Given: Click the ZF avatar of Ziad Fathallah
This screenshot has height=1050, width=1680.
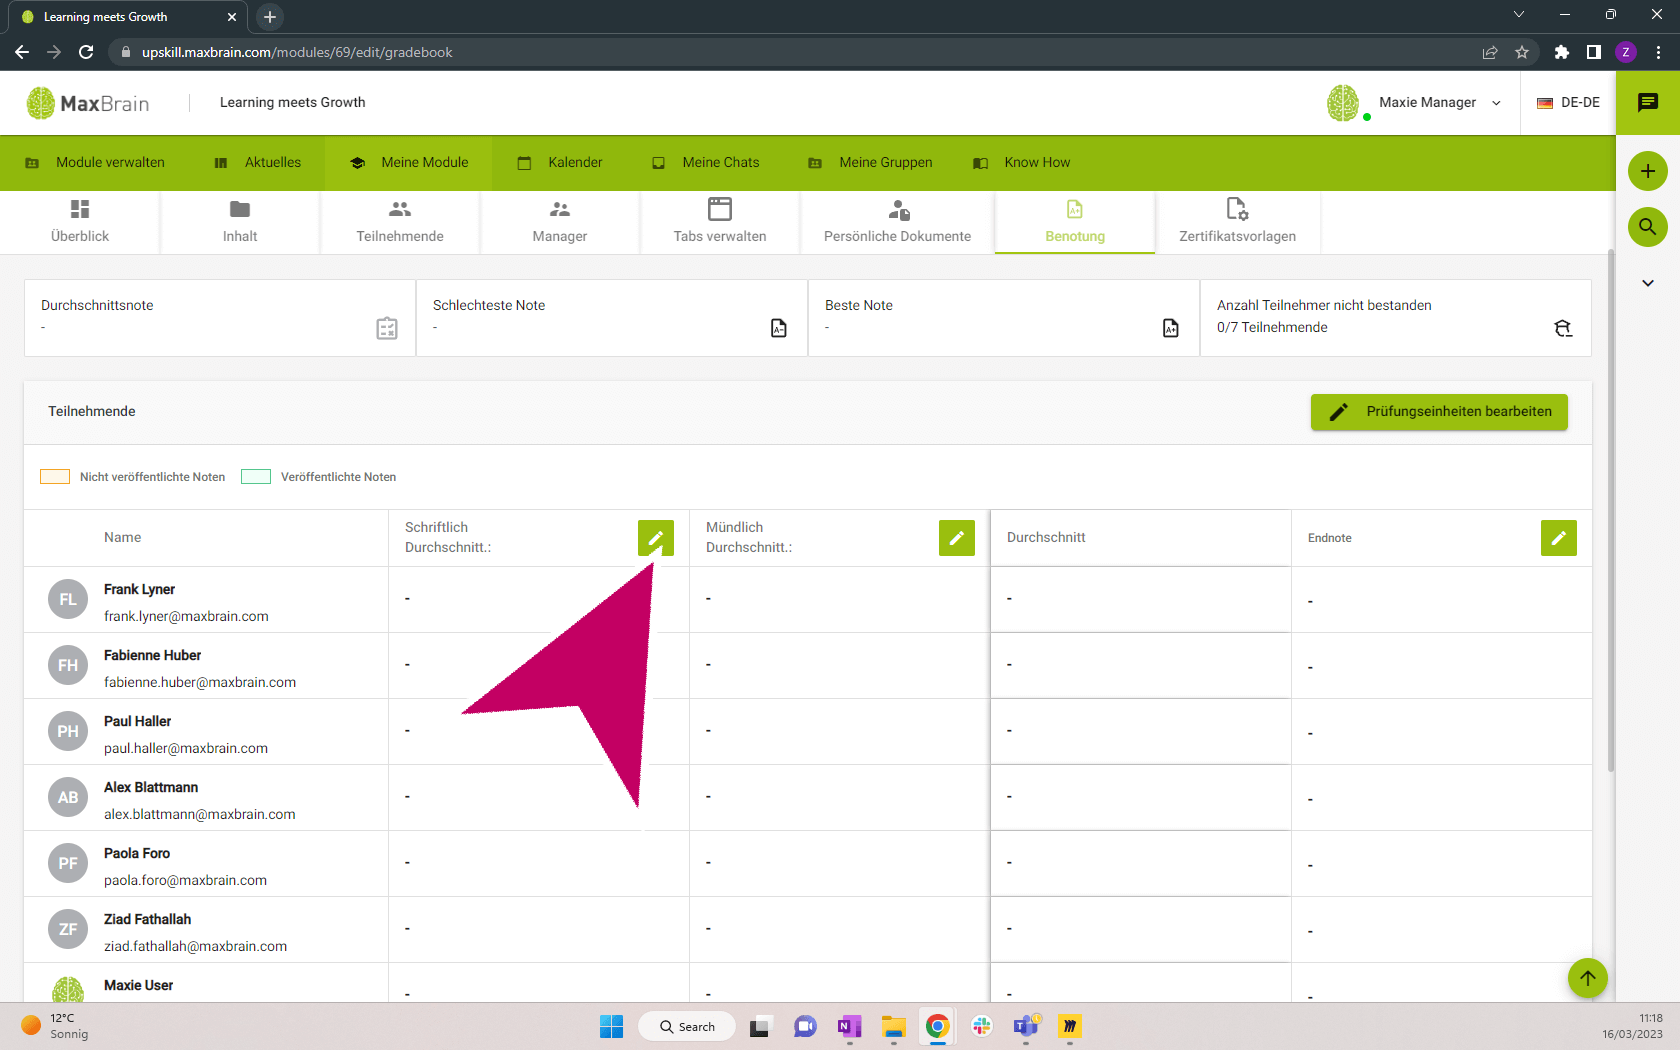Looking at the screenshot, I should point(68,930).
